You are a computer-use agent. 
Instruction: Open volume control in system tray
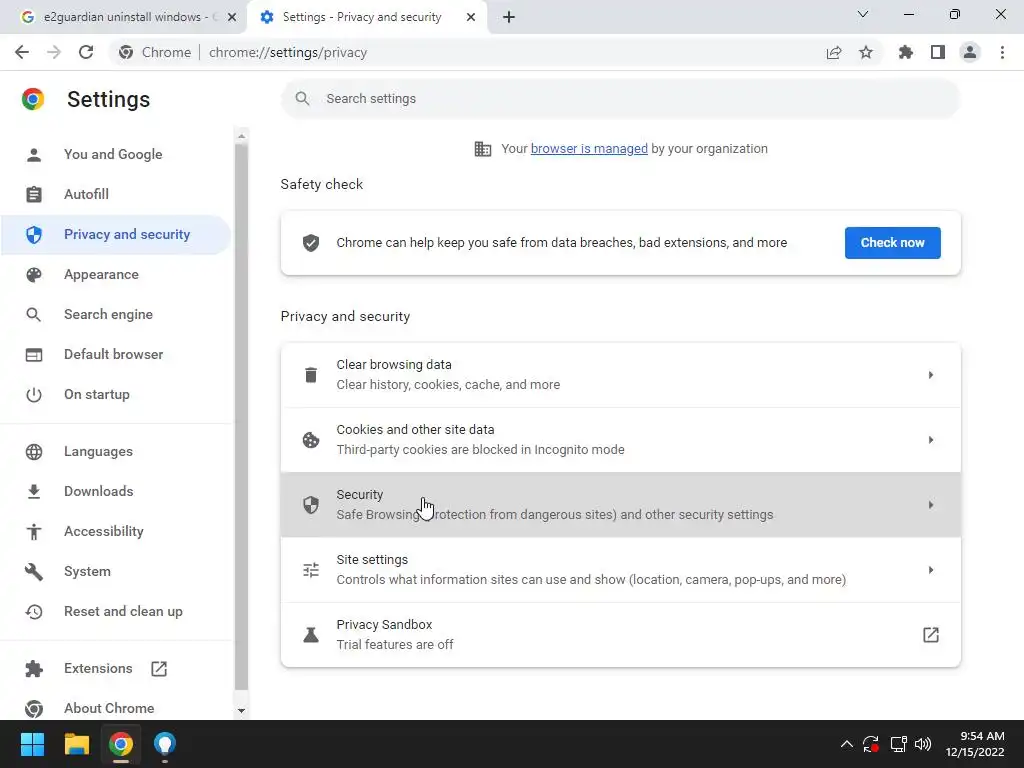[923, 744]
